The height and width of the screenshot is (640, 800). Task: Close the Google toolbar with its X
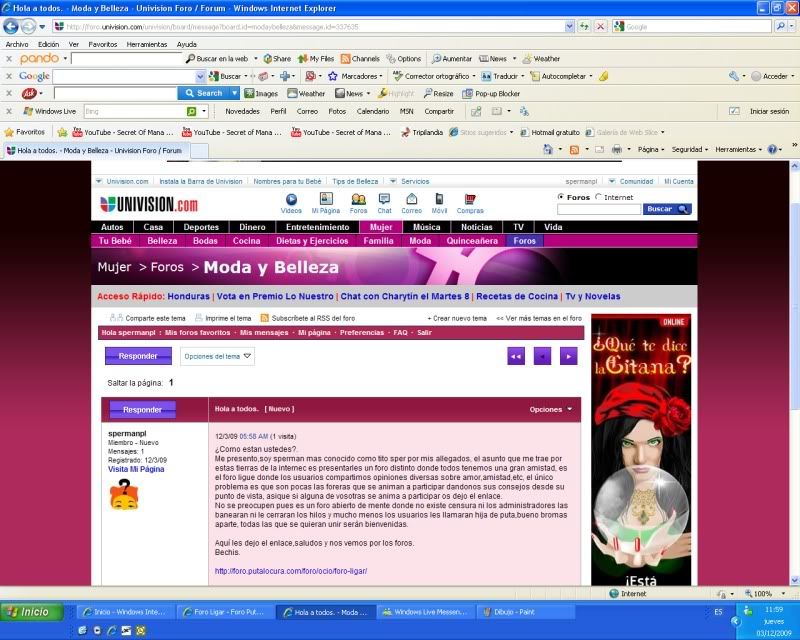tap(9, 76)
